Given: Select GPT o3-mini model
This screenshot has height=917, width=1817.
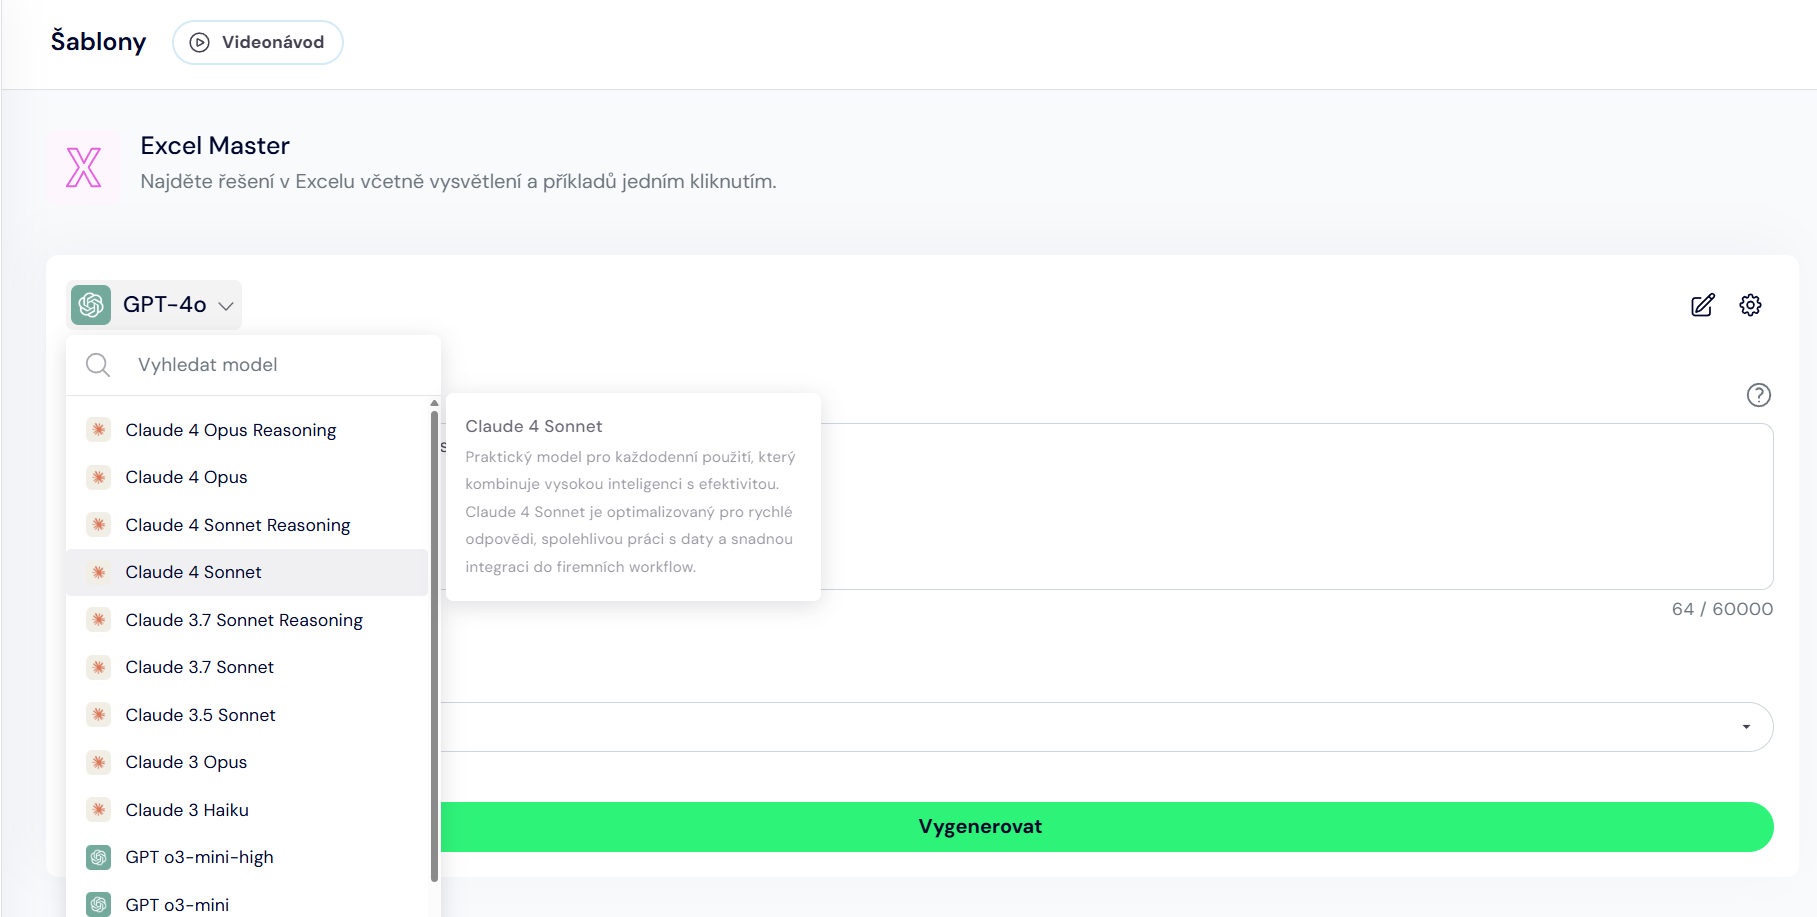Looking at the screenshot, I should [247, 903].
